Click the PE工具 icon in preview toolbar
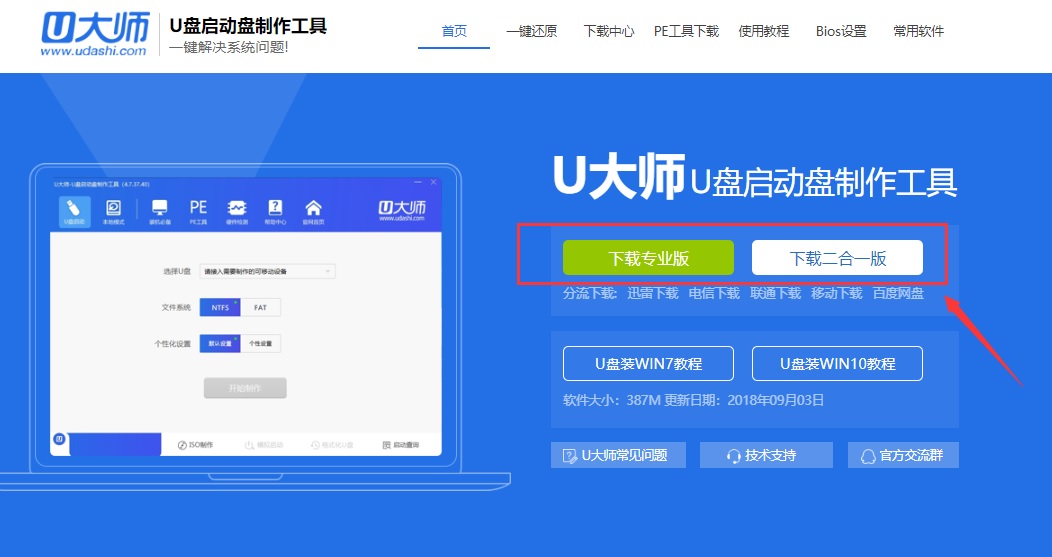 point(198,210)
